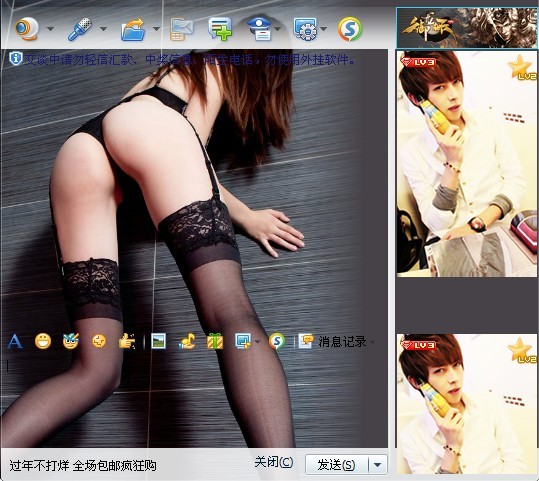This screenshot has width=539, height=481.
Task: Start a voice call with microphone icon
Action: coord(80,29)
